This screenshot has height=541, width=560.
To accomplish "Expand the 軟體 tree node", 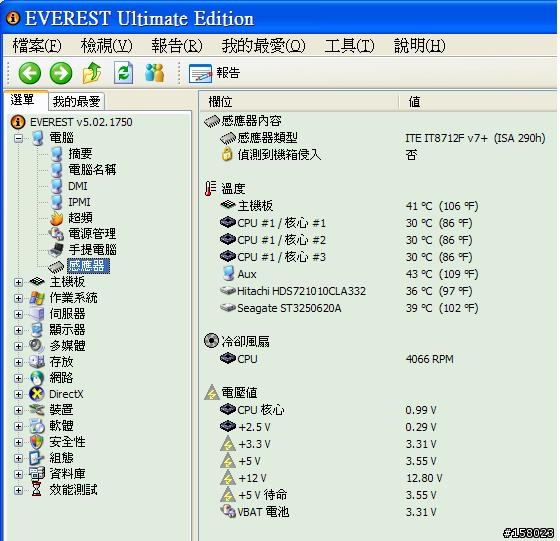I will [x=19, y=426].
